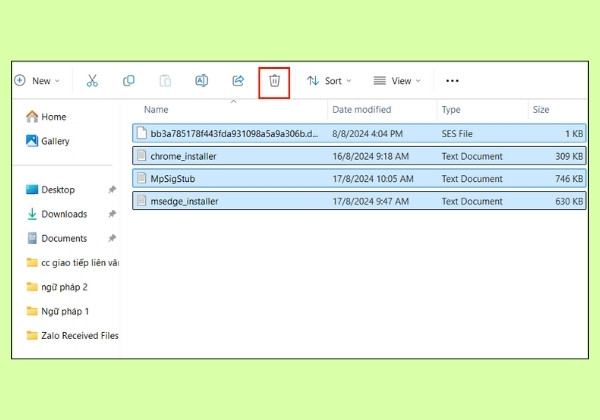This screenshot has width=600, height=420.
Task: Unpin Desktop using its pin icon
Action: (x=112, y=189)
